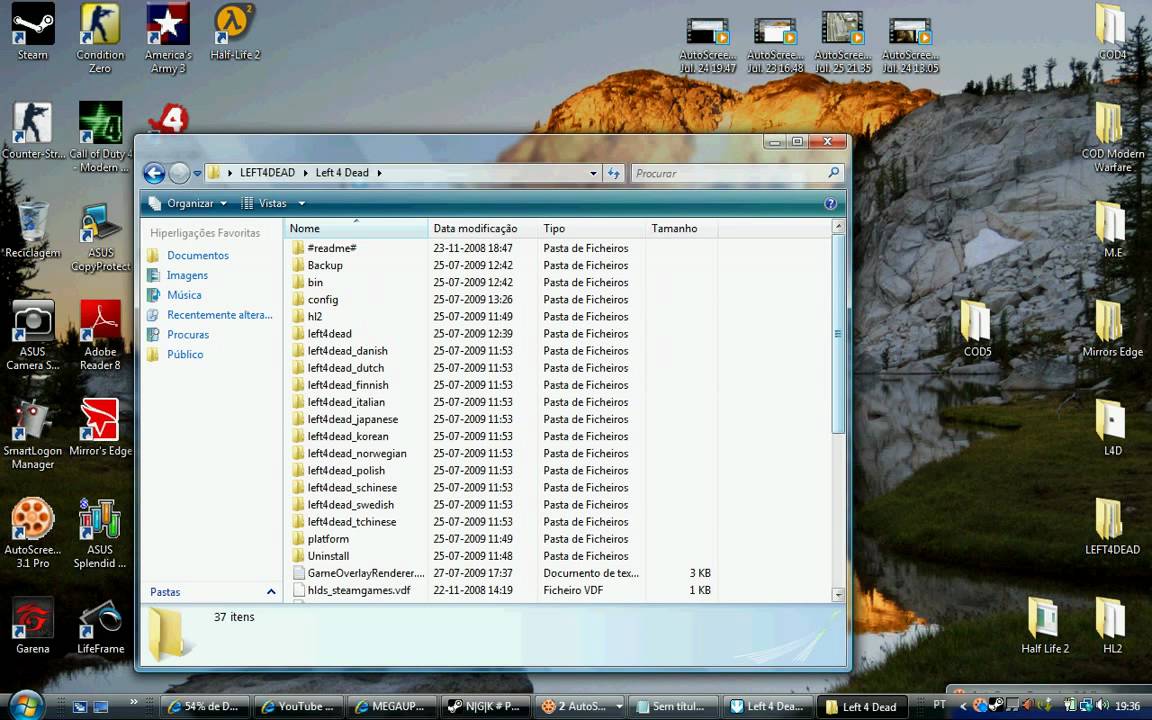The width and height of the screenshot is (1152, 720).
Task: Open the Half-Life 2 shortcut icon
Action: click(235, 32)
